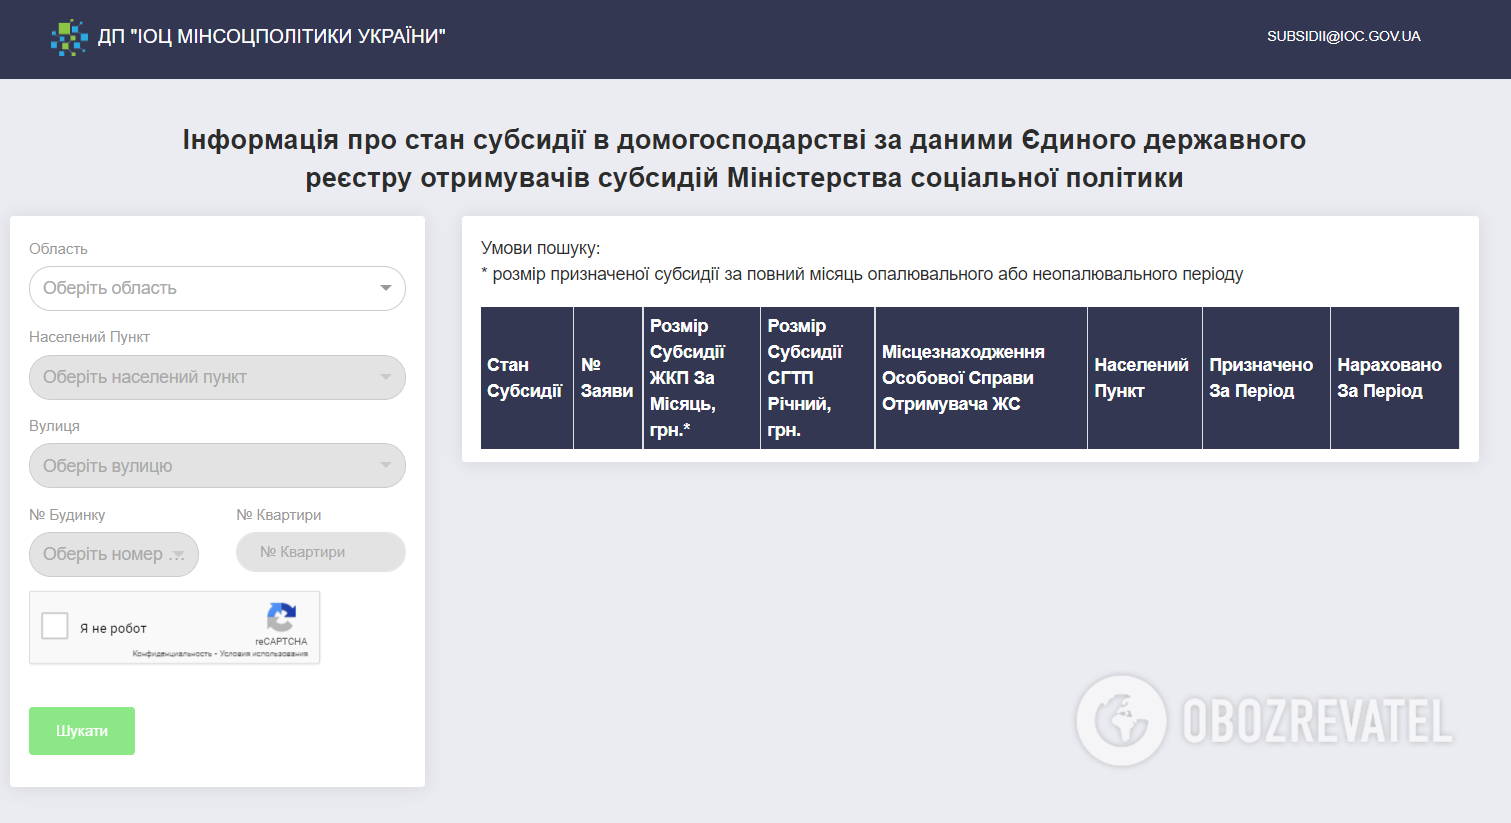The width and height of the screenshot is (1511, 823).
Task: Click the "№ Квартири" input field
Action: point(321,552)
